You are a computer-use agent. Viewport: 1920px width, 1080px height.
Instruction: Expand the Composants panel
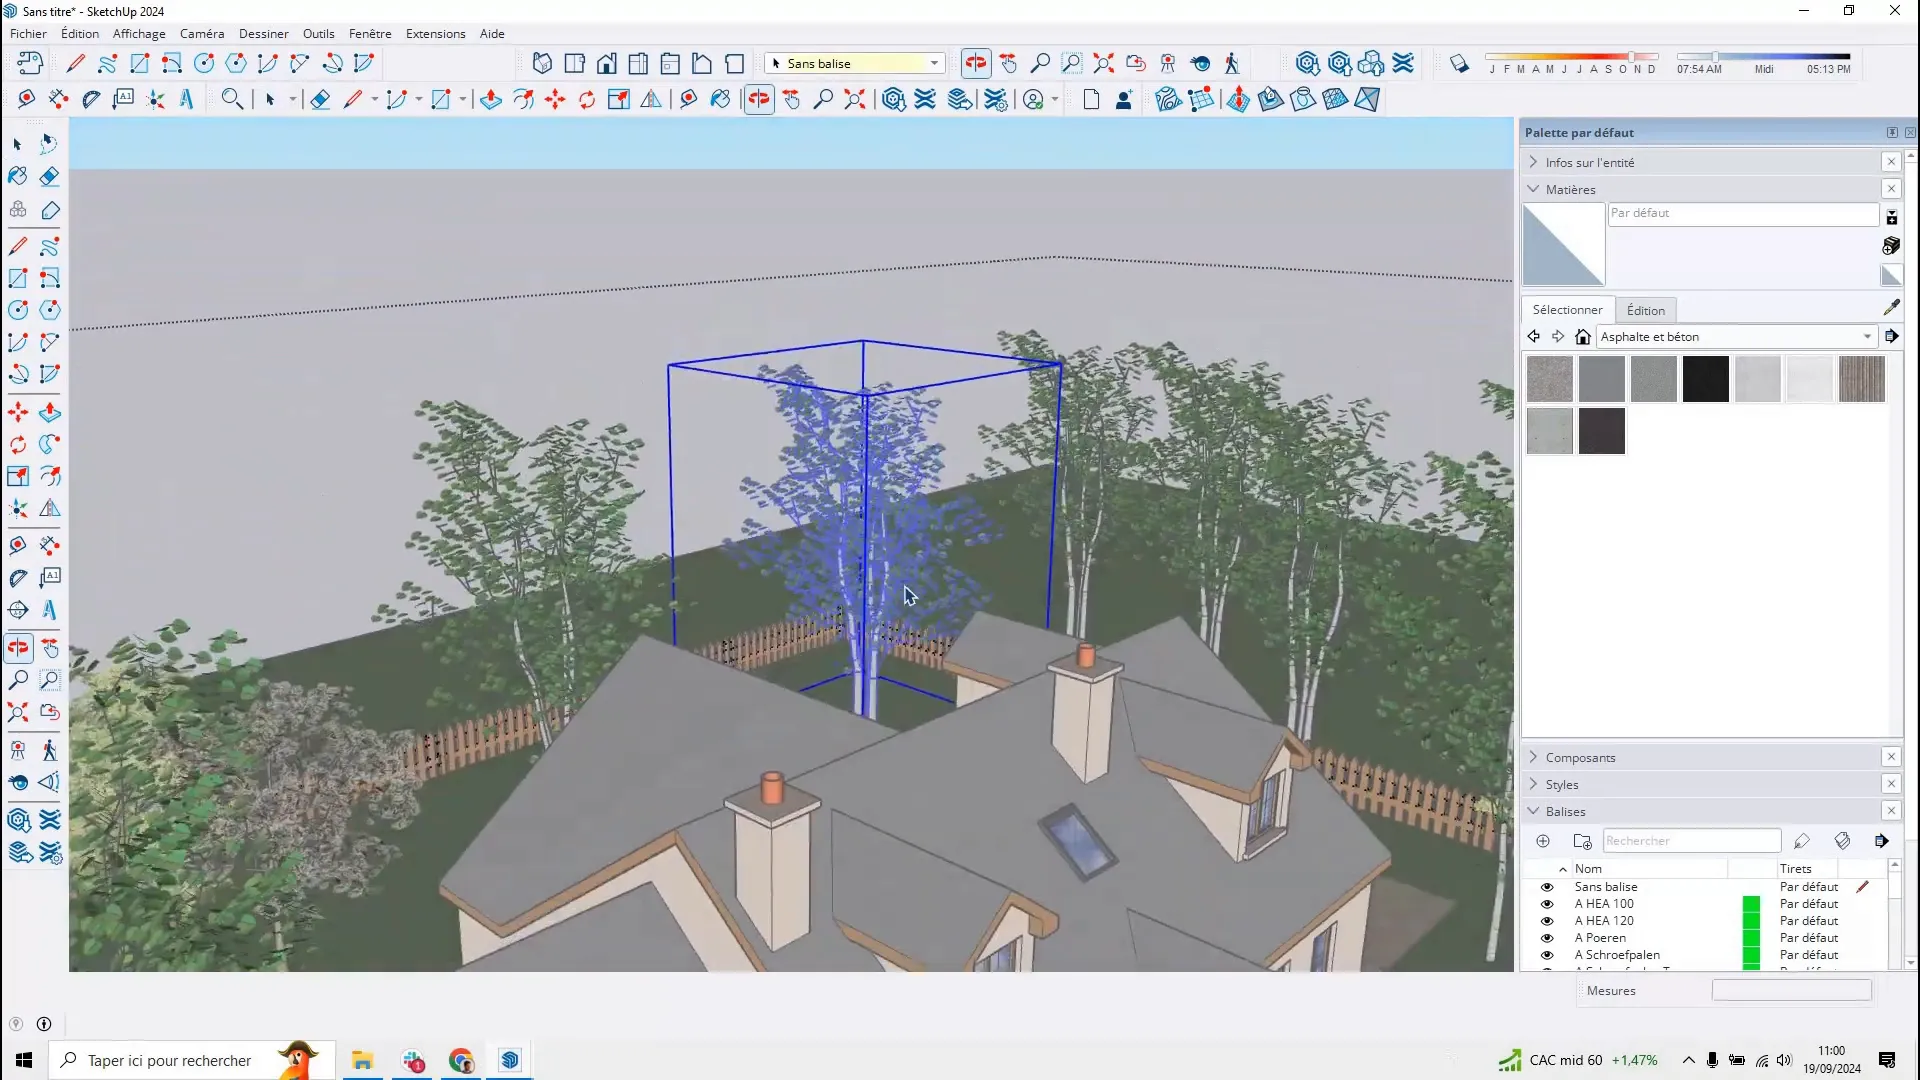coord(1533,757)
